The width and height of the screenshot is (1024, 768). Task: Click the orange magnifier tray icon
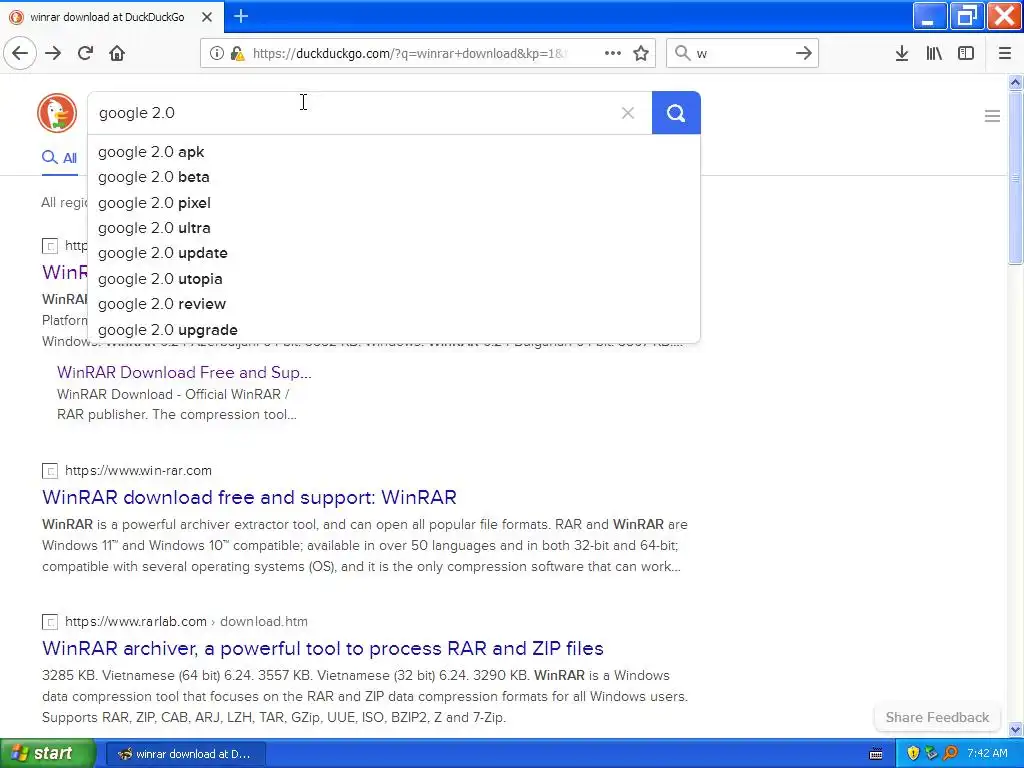tap(950, 753)
